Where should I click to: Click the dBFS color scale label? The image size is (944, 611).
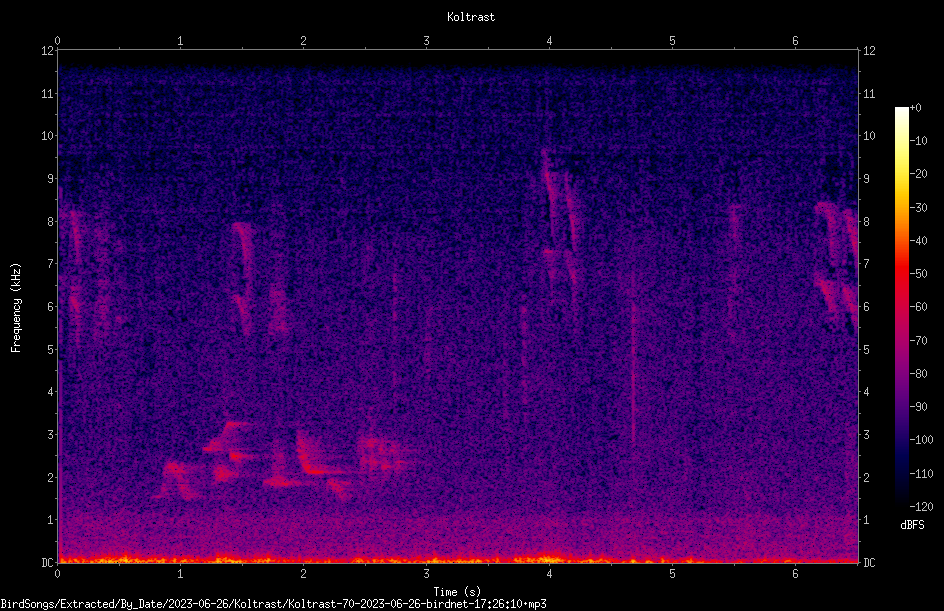click(912, 525)
